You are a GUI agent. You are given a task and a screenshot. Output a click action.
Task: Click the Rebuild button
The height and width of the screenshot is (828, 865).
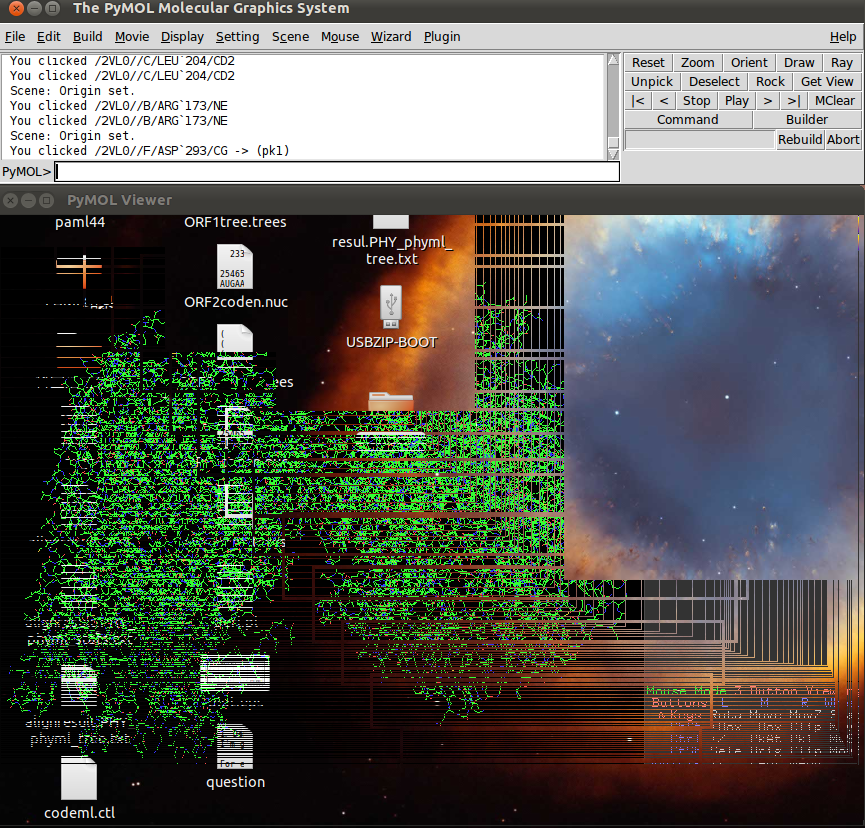(x=800, y=140)
